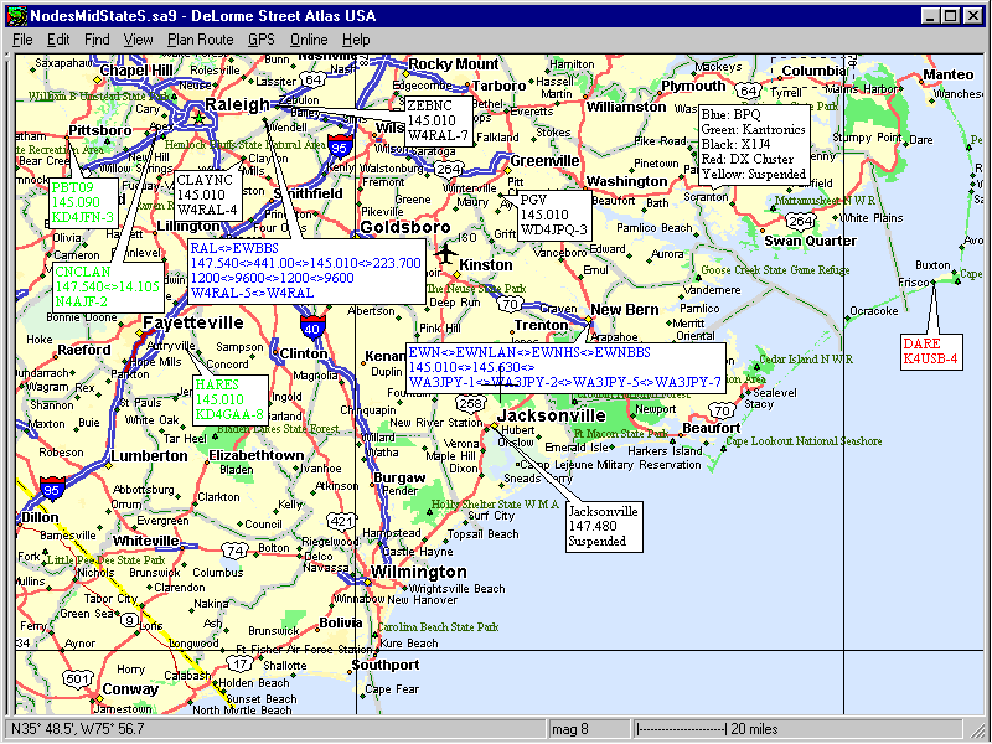The width and height of the screenshot is (992, 744).
Task: Click the US 64 shield near Lassiter
Action: tap(312, 80)
